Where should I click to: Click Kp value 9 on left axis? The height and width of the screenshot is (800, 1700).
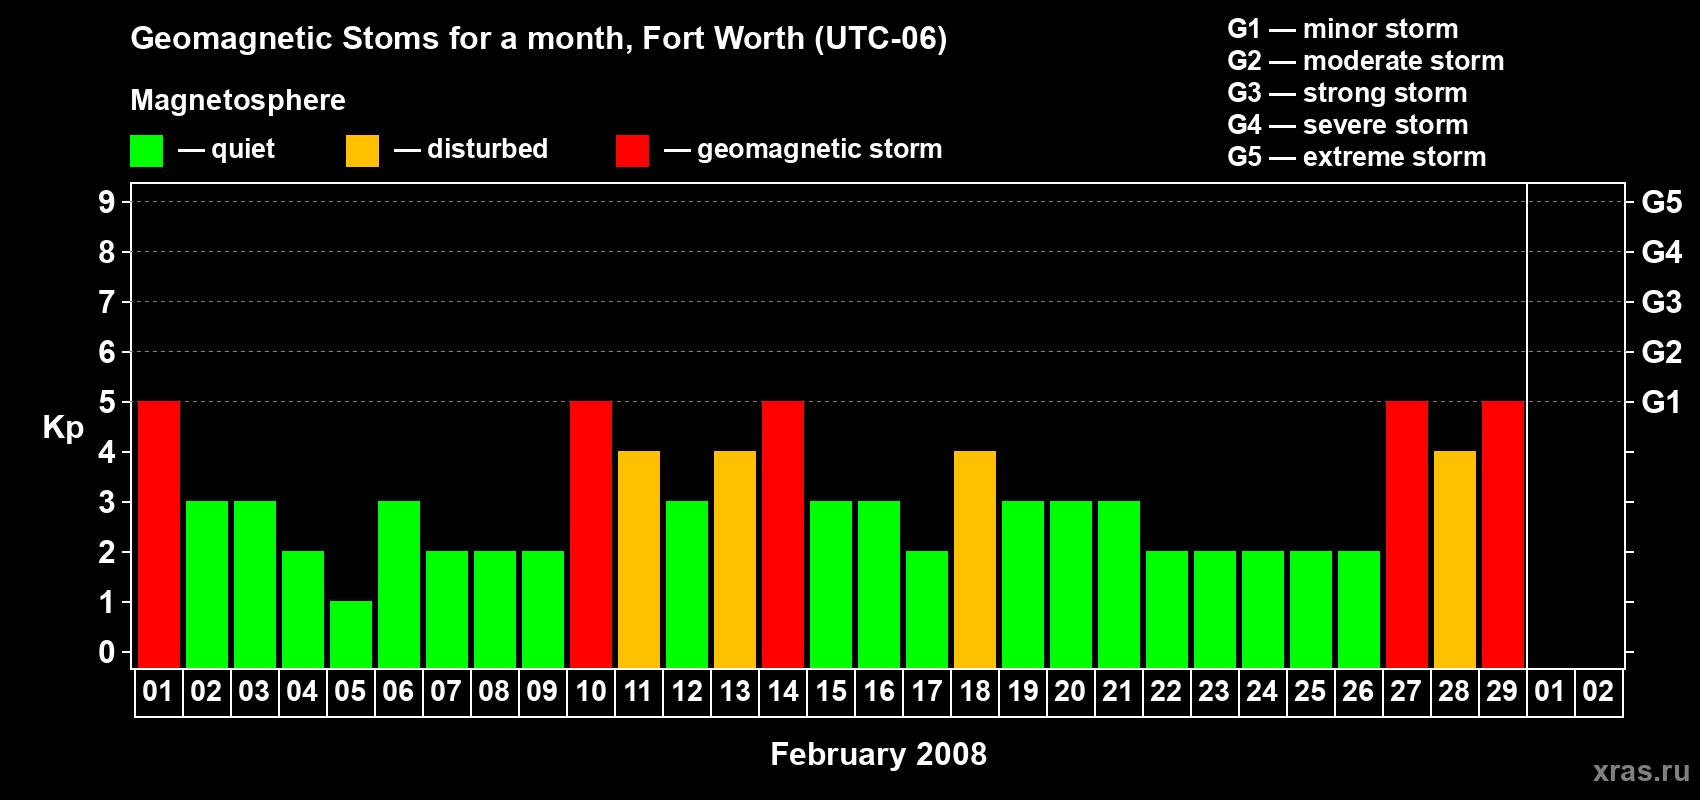tap(107, 202)
